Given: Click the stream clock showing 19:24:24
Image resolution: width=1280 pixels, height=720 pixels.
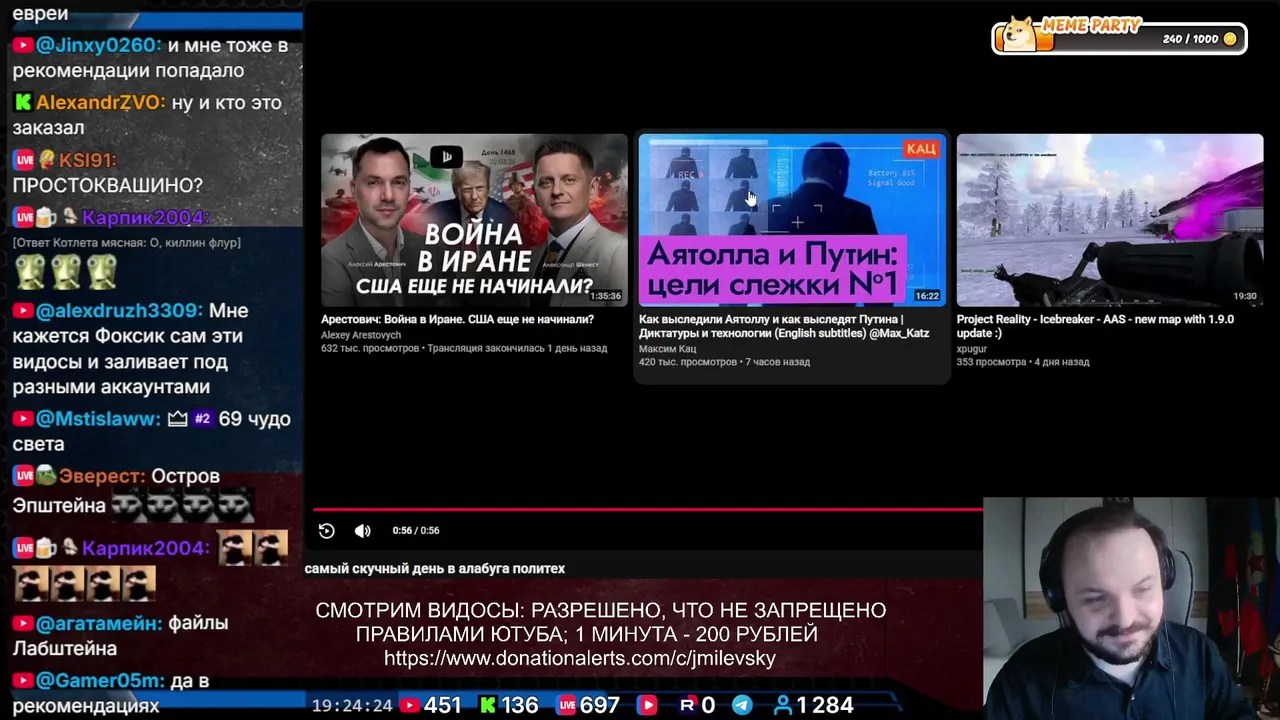Looking at the screenshot, I should click(x=352, y=706).
